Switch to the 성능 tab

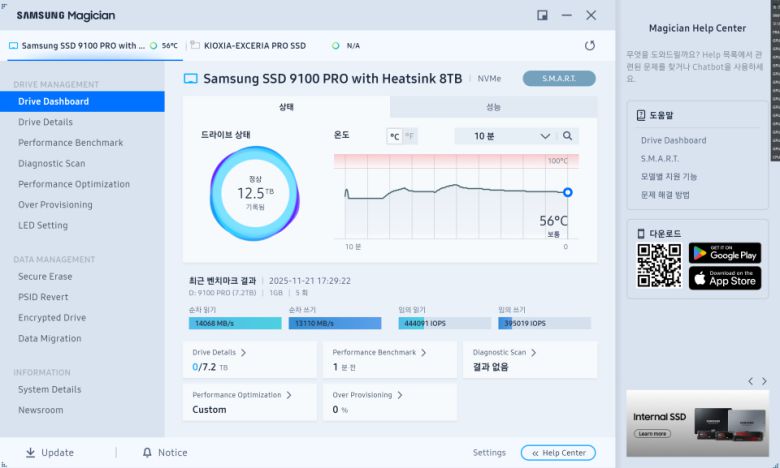[x=493, y=107]
